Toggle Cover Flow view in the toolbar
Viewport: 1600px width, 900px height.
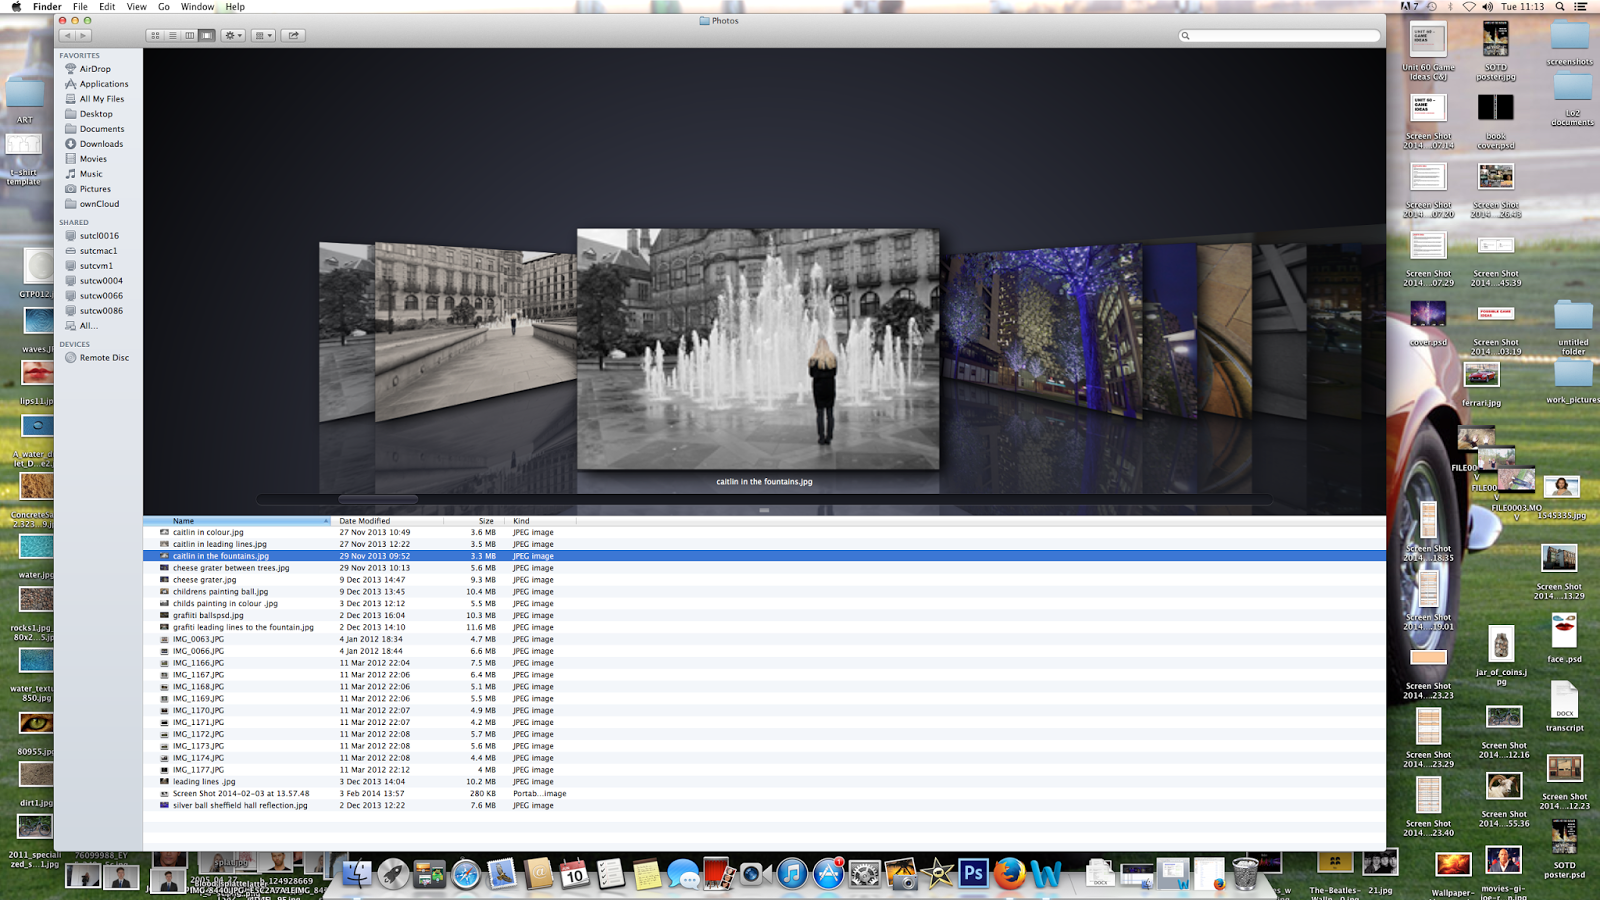(205, 35)
